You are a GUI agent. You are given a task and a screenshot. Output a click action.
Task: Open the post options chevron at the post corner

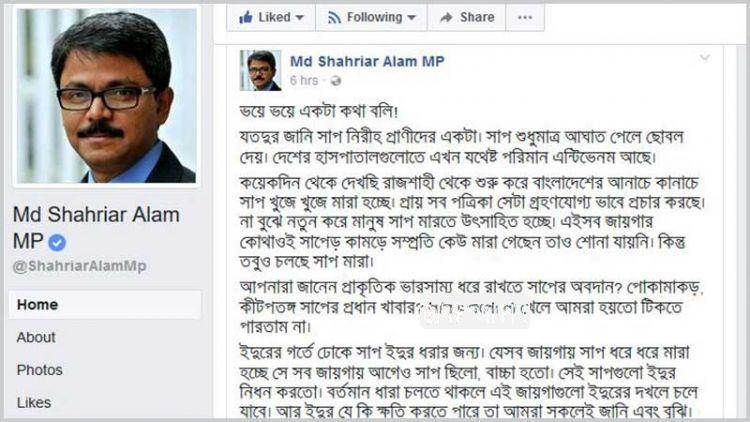pyautogui.click(x=705, y=57)
